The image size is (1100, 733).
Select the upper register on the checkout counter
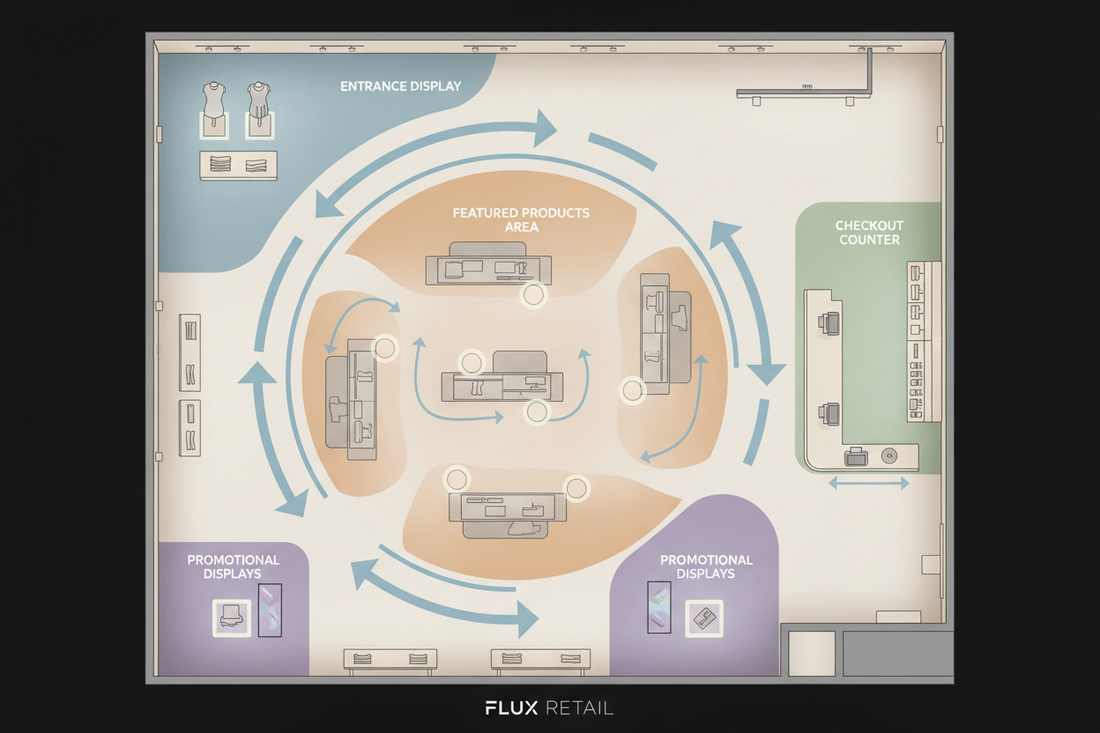click(829, 324)
